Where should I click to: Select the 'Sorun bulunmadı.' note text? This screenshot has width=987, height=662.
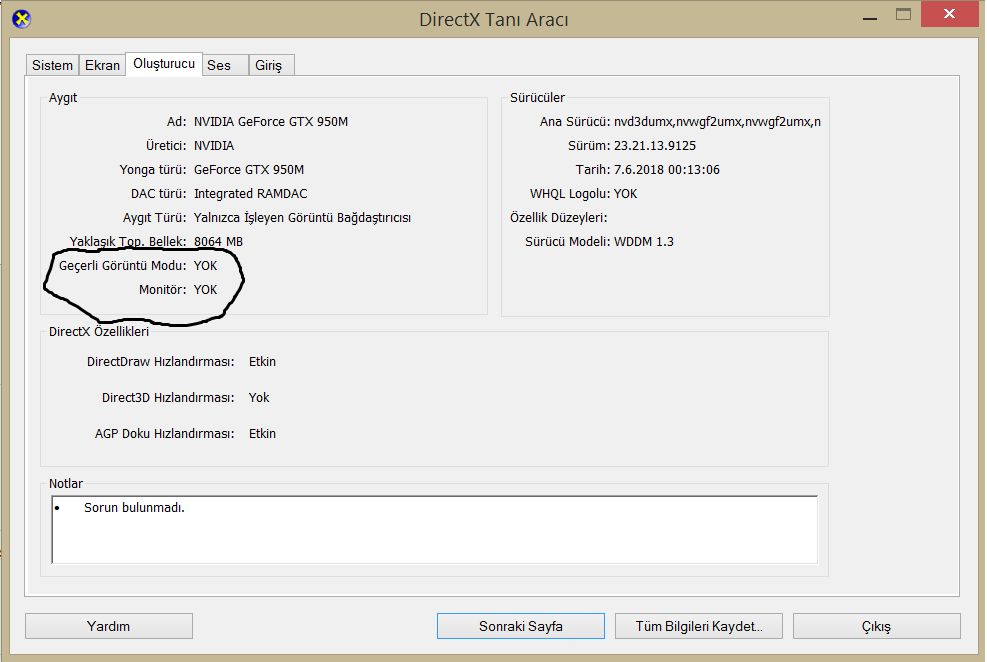[134, 507]
